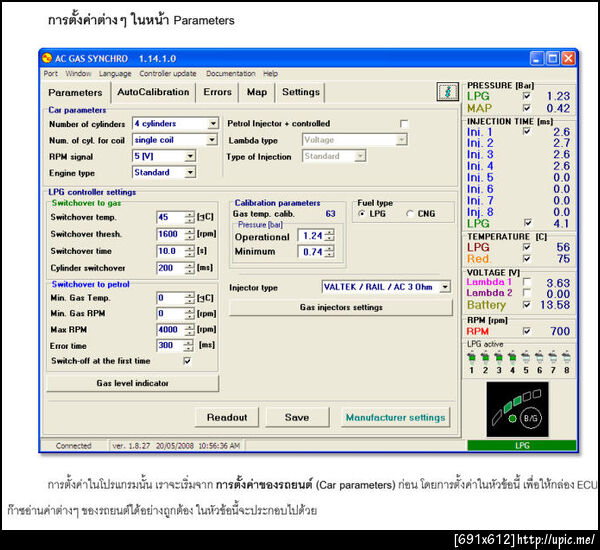Open the Documentation menu
600x550 pixels.
[231, 73]
